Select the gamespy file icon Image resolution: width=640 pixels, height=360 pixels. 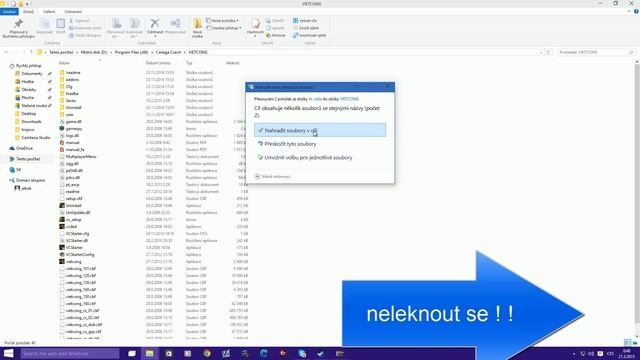[x=62, y=129]
